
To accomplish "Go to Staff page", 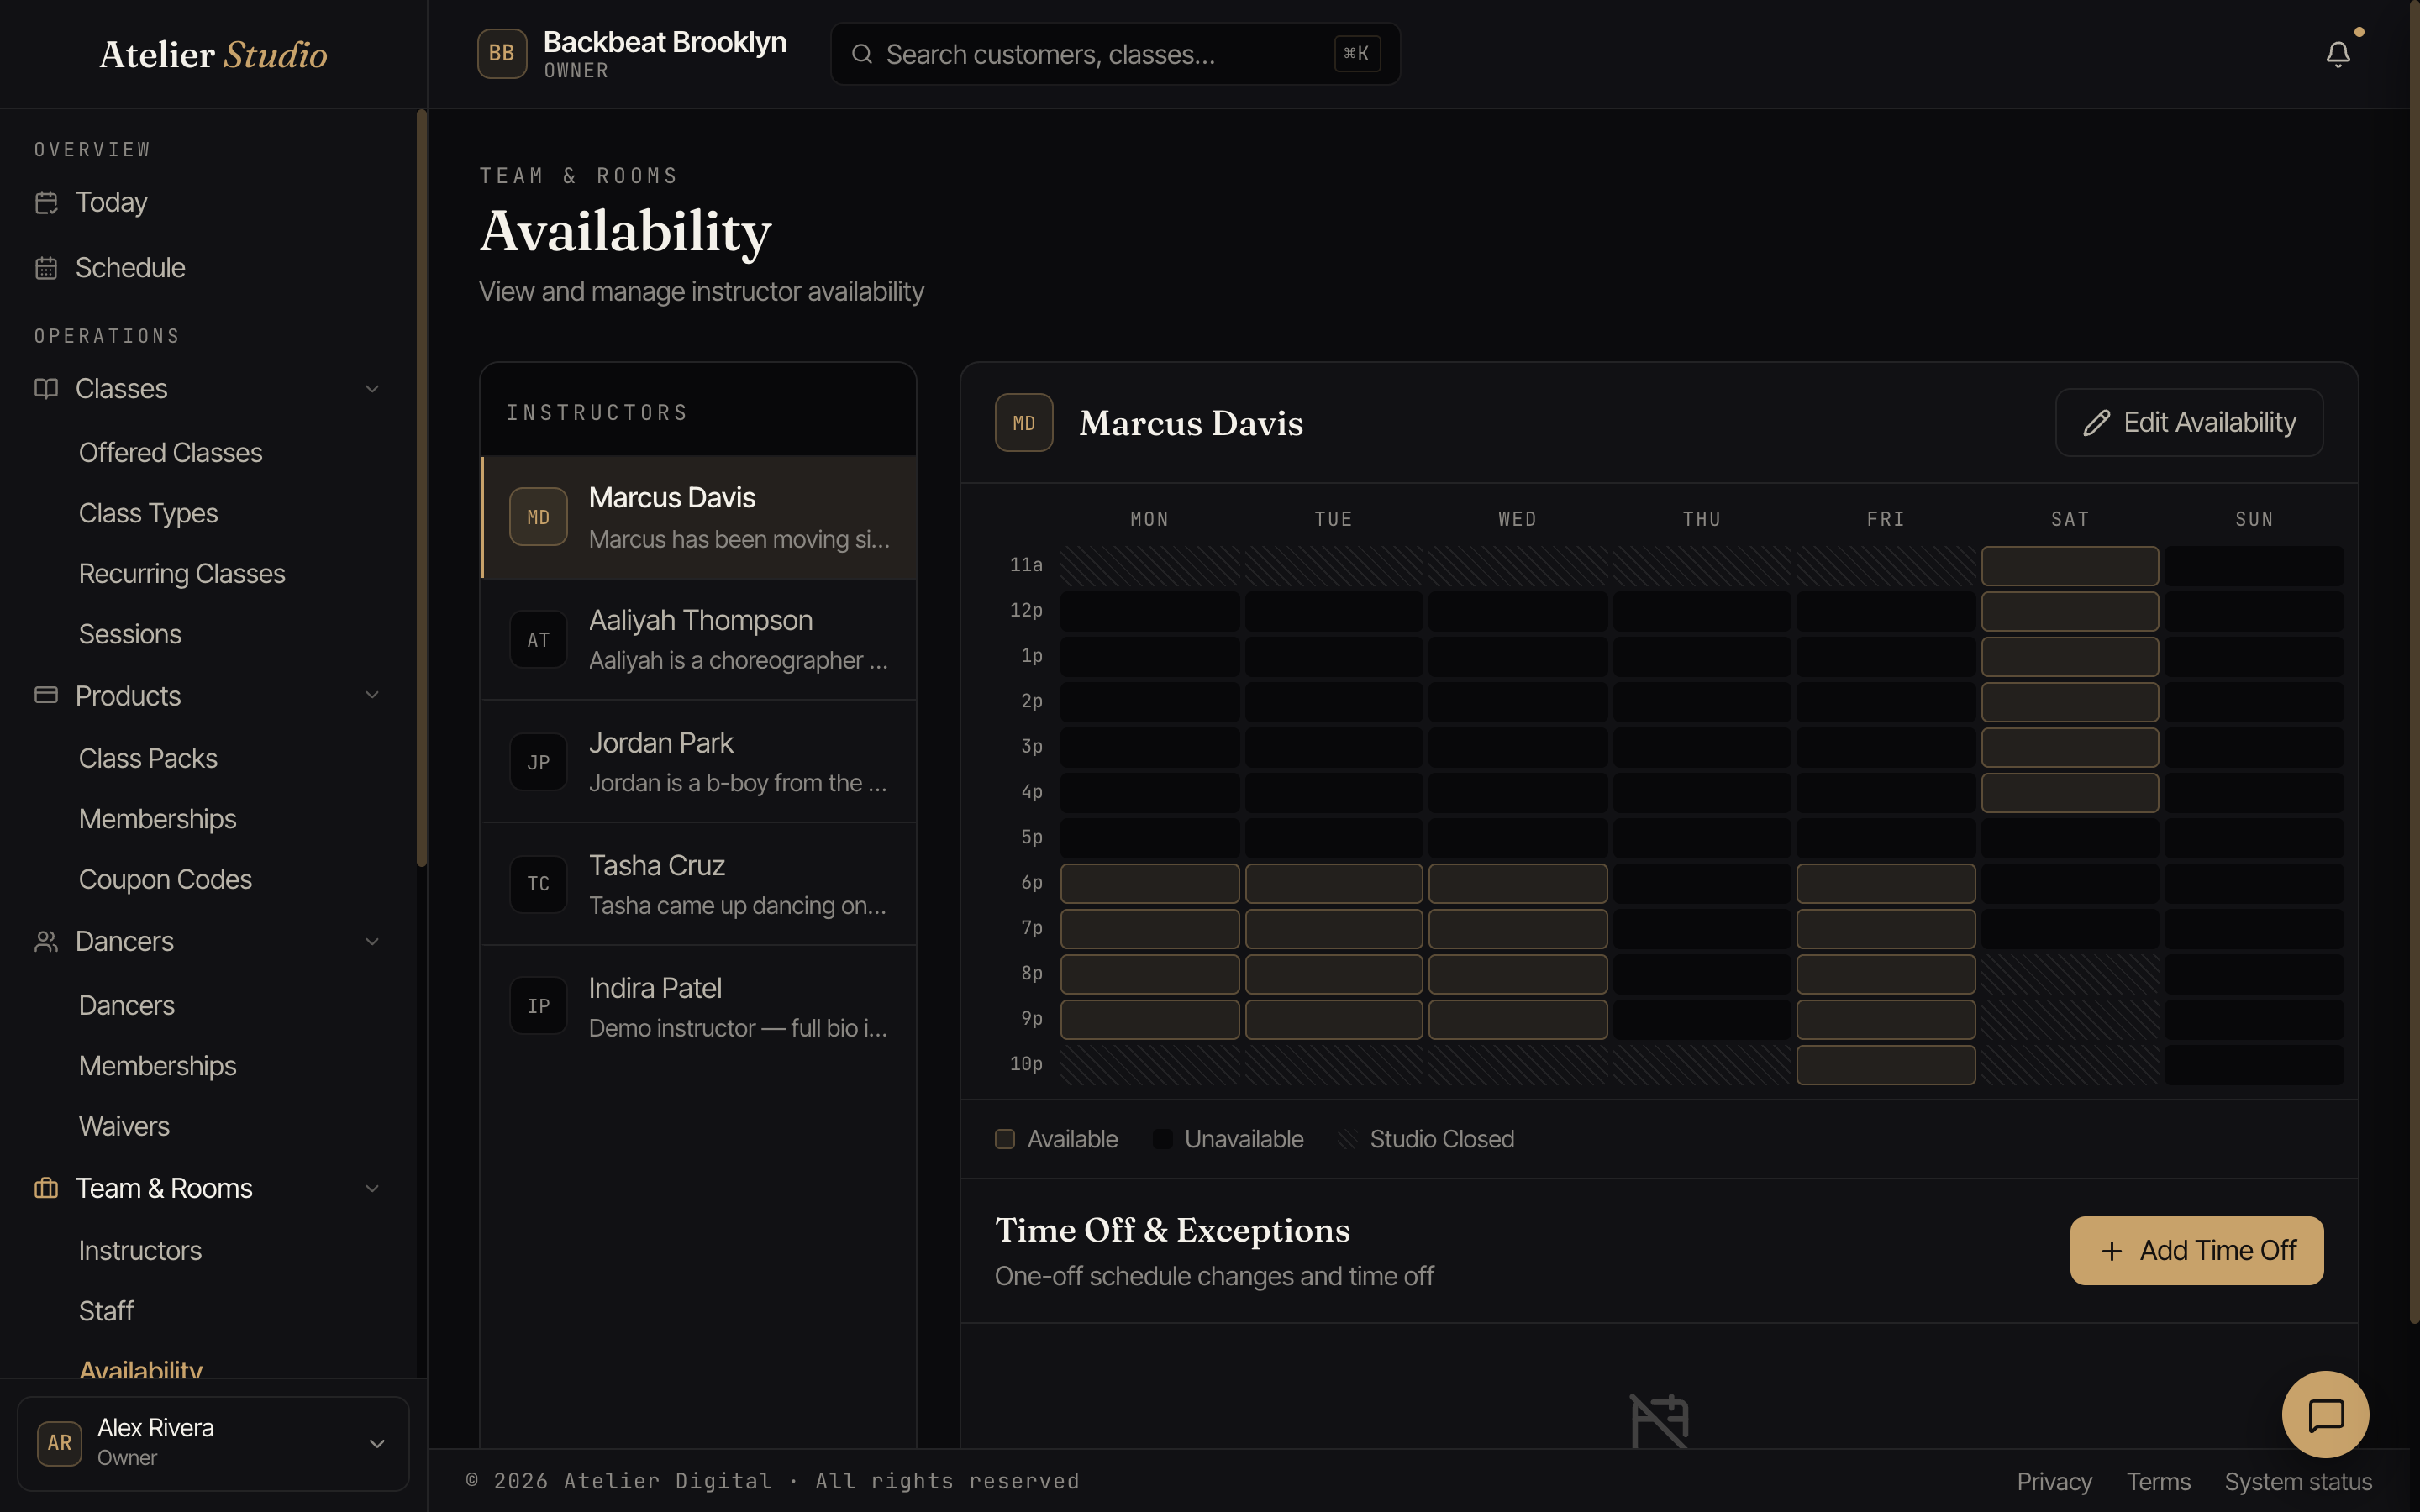I will [106, 1311].
